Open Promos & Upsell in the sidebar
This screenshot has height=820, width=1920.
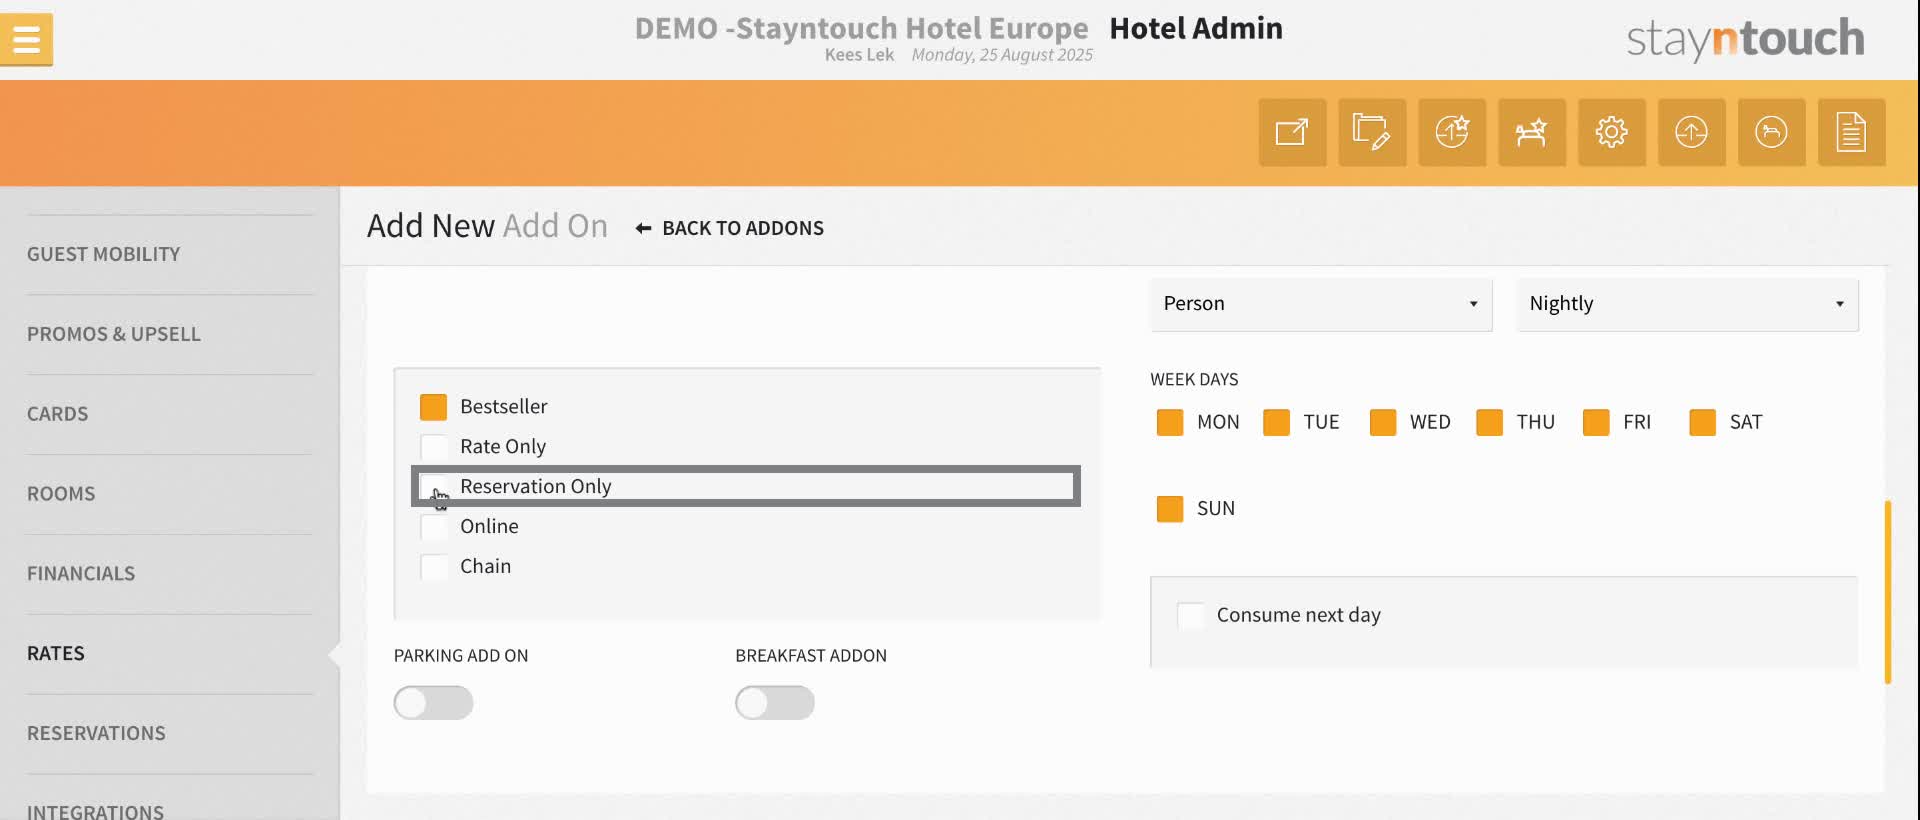click(x=114, y=335)
